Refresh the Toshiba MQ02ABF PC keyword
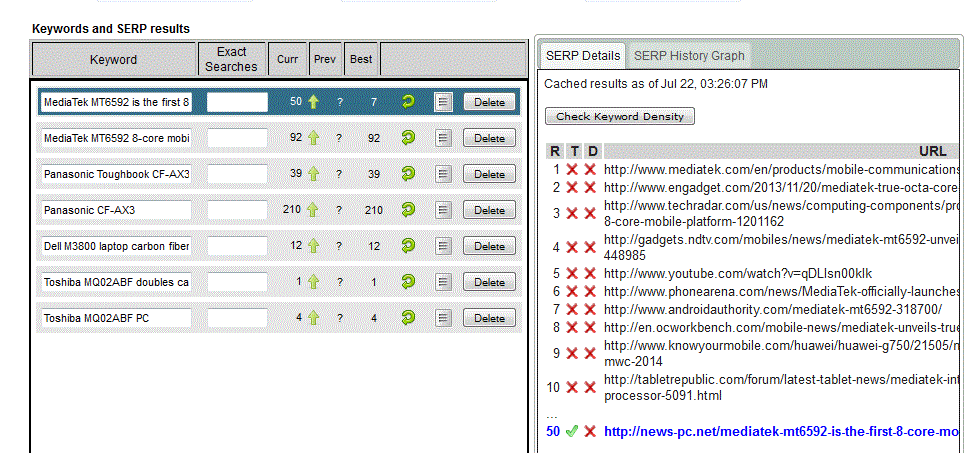The image size is (977, 453). tap(408, 318)
